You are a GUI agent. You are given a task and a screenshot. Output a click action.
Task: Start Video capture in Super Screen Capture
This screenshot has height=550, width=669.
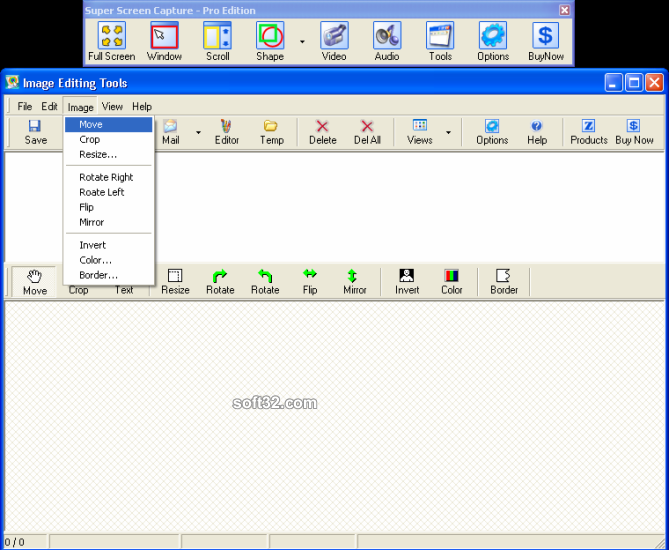click(334, 41)
